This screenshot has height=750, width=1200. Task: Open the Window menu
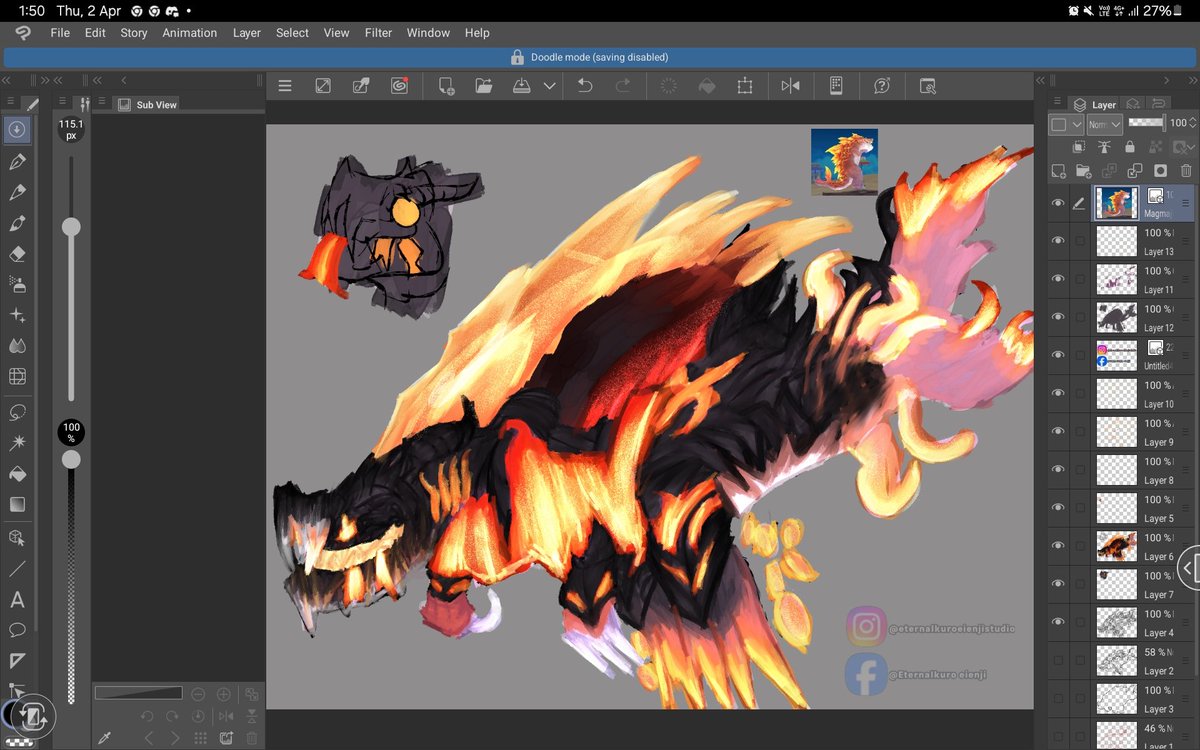(x=428, y=33)
